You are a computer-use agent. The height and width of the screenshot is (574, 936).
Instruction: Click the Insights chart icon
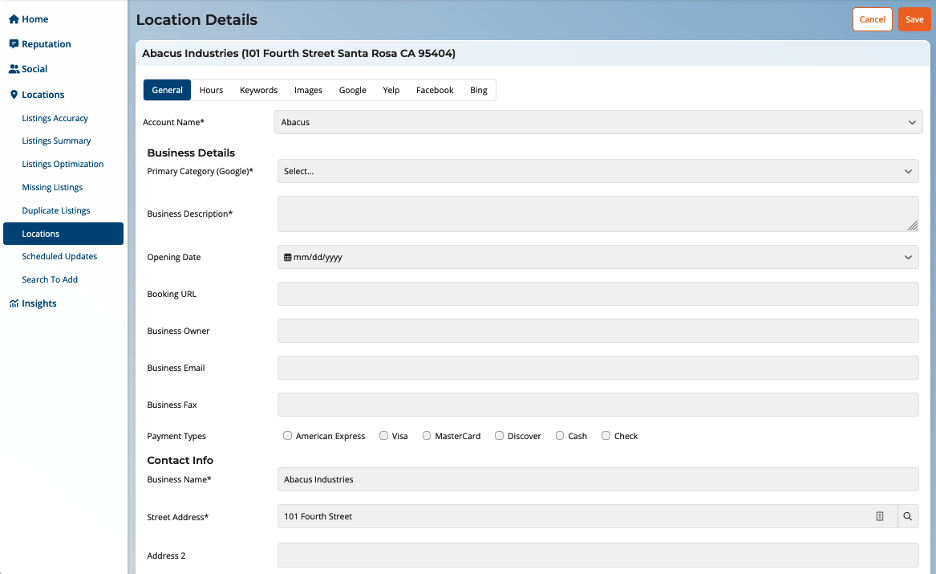14,304
